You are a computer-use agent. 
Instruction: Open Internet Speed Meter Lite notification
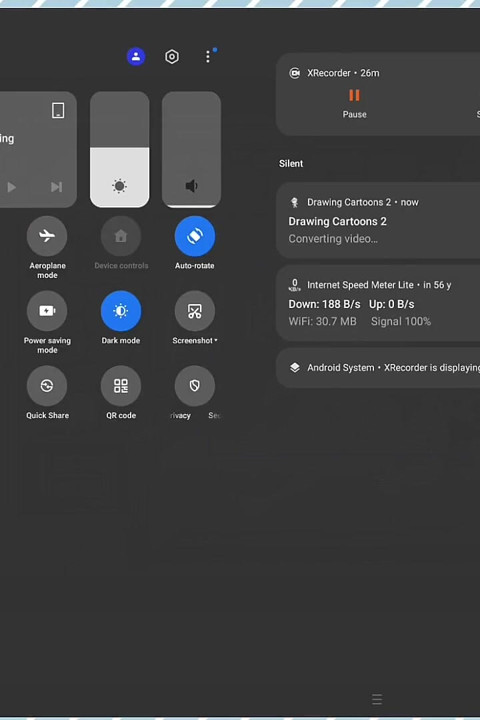378,303
